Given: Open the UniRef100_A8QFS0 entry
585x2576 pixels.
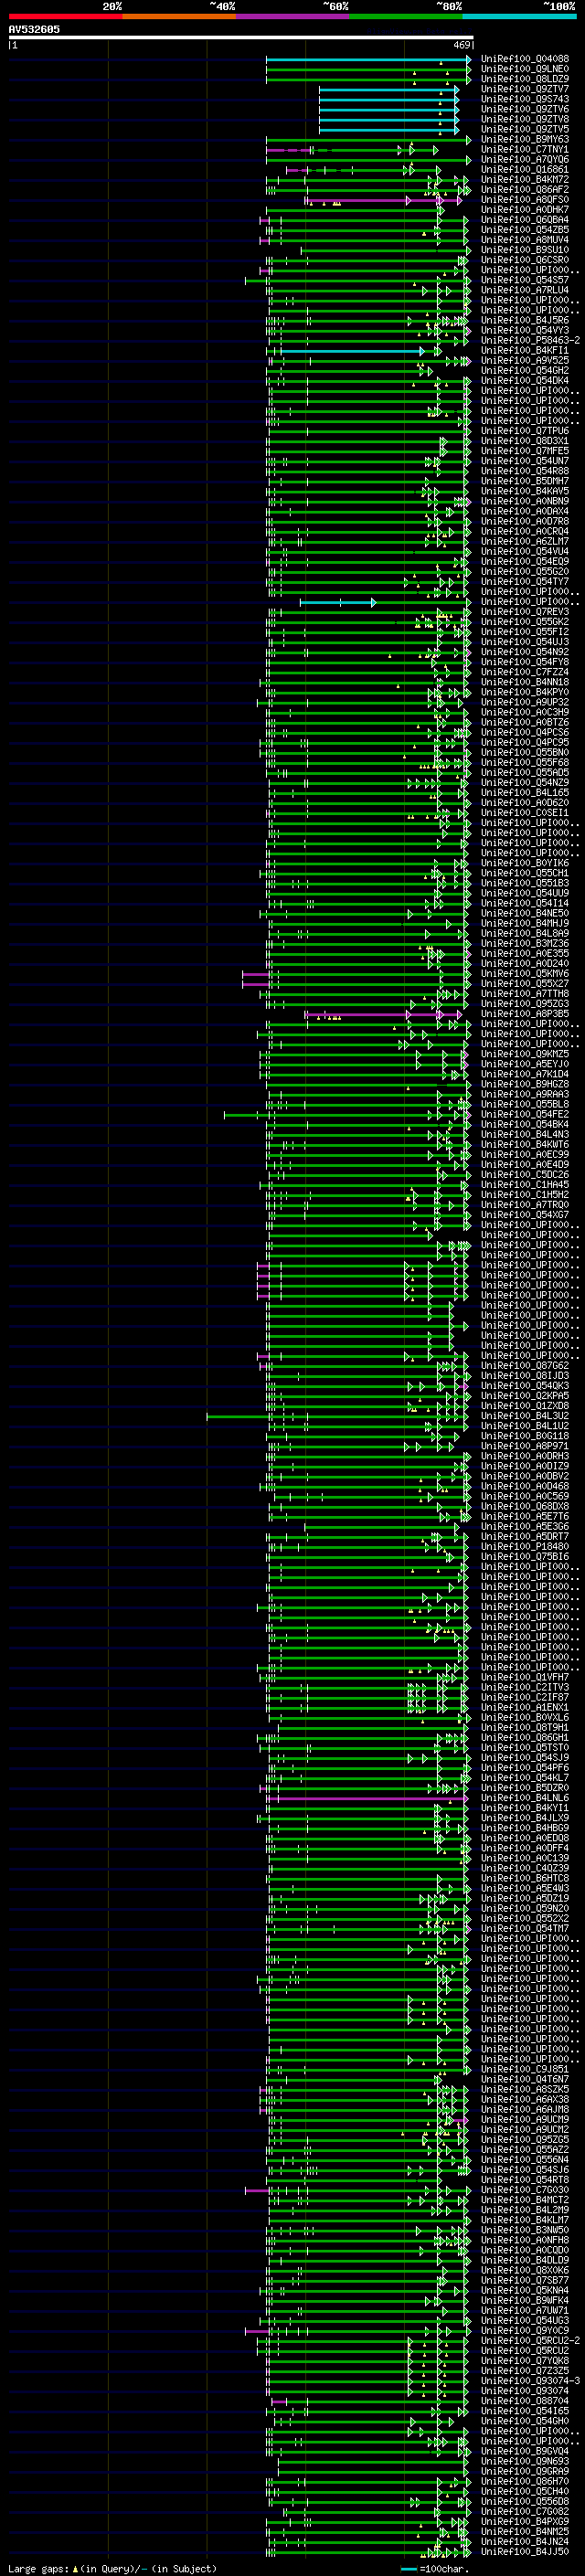Looking at the screenshot, I should (525, 199).
